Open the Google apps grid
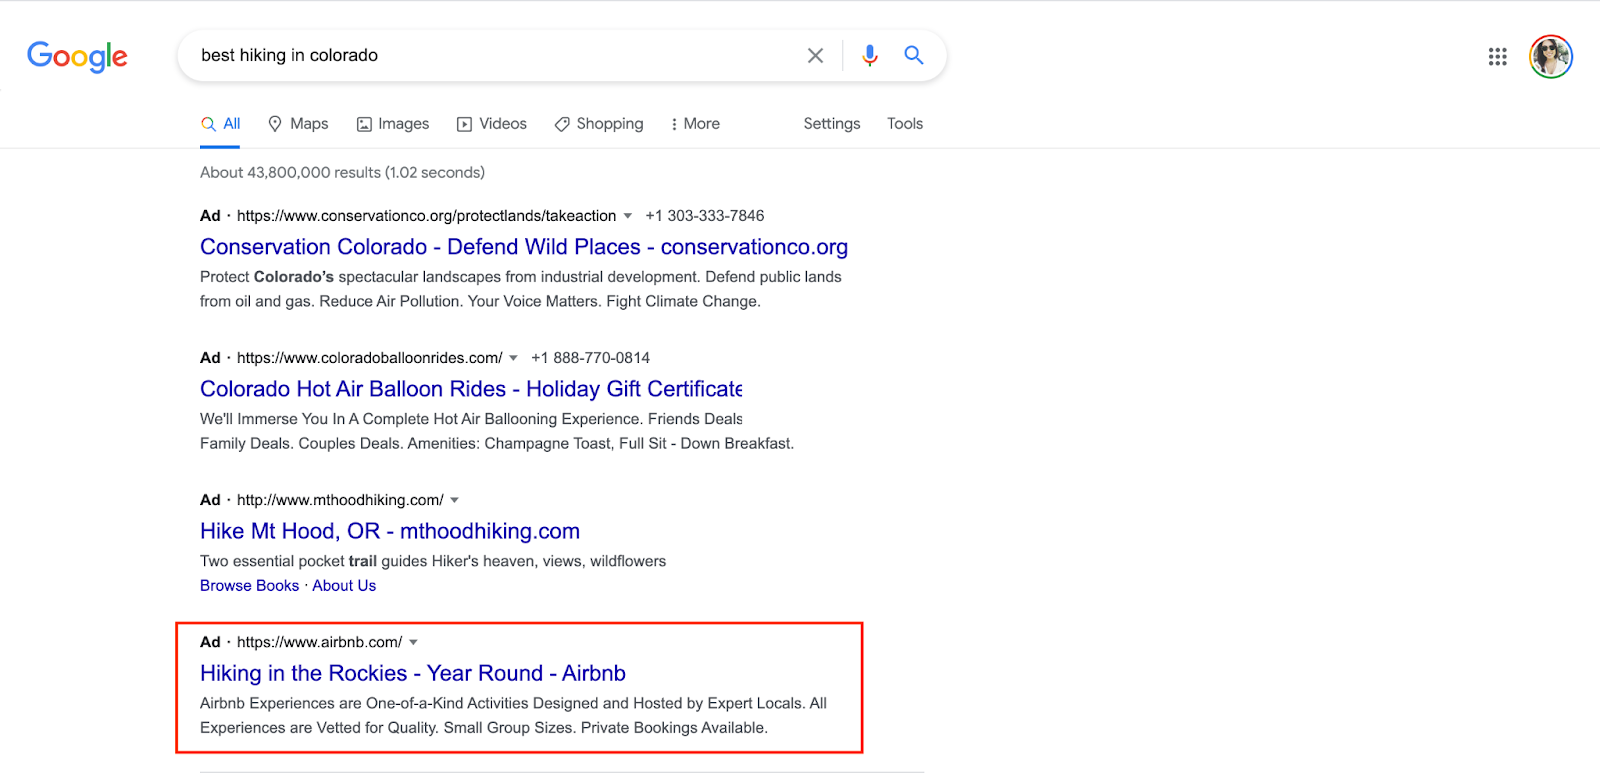Screen dimensions: 1600x773 pos(1497,57)
